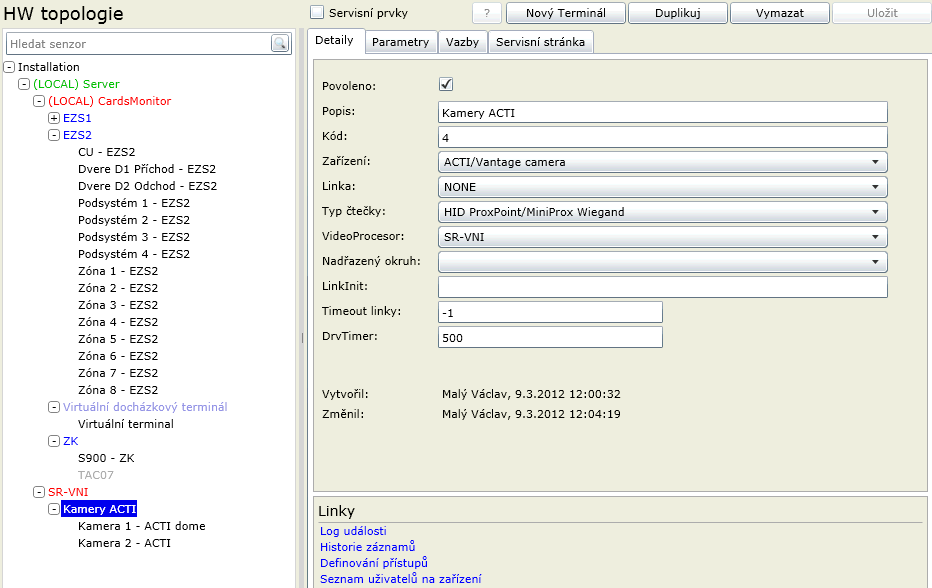Viewport: 932px width, 588px height.
Task: Select Kamera 2 - ACTI
Action: (x=124, y=543)
